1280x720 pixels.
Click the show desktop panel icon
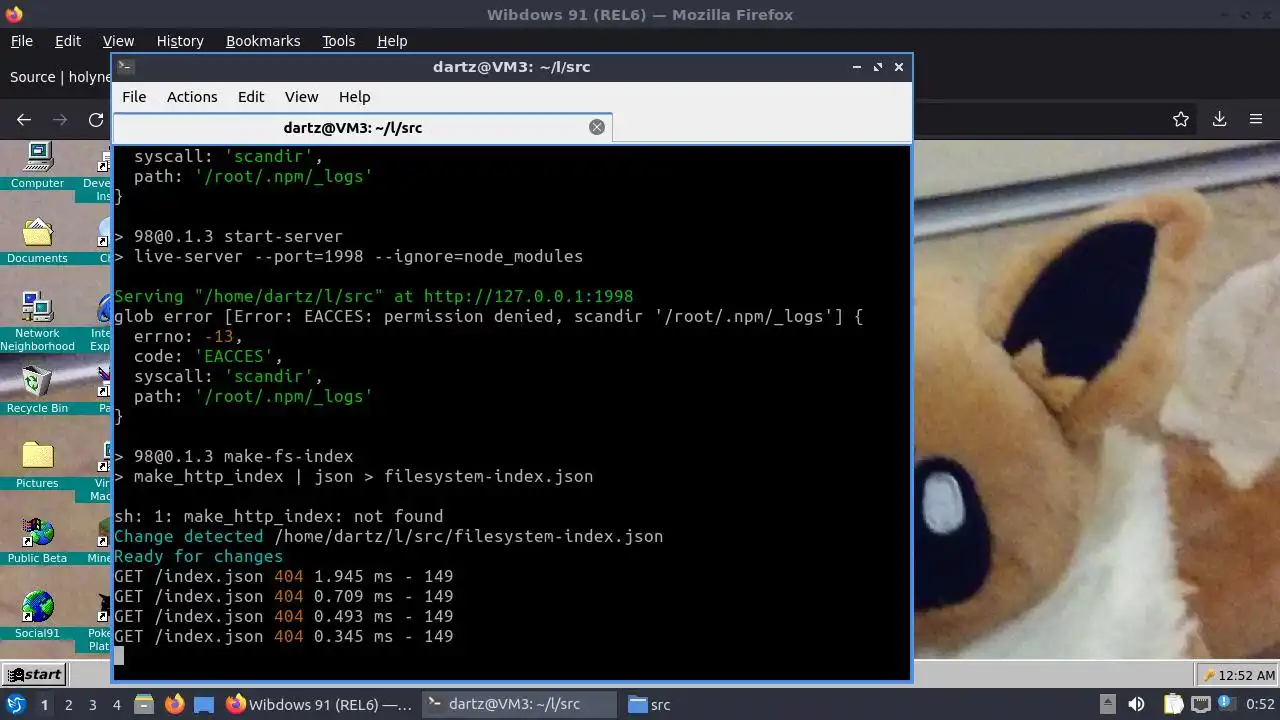coord(204,704)
